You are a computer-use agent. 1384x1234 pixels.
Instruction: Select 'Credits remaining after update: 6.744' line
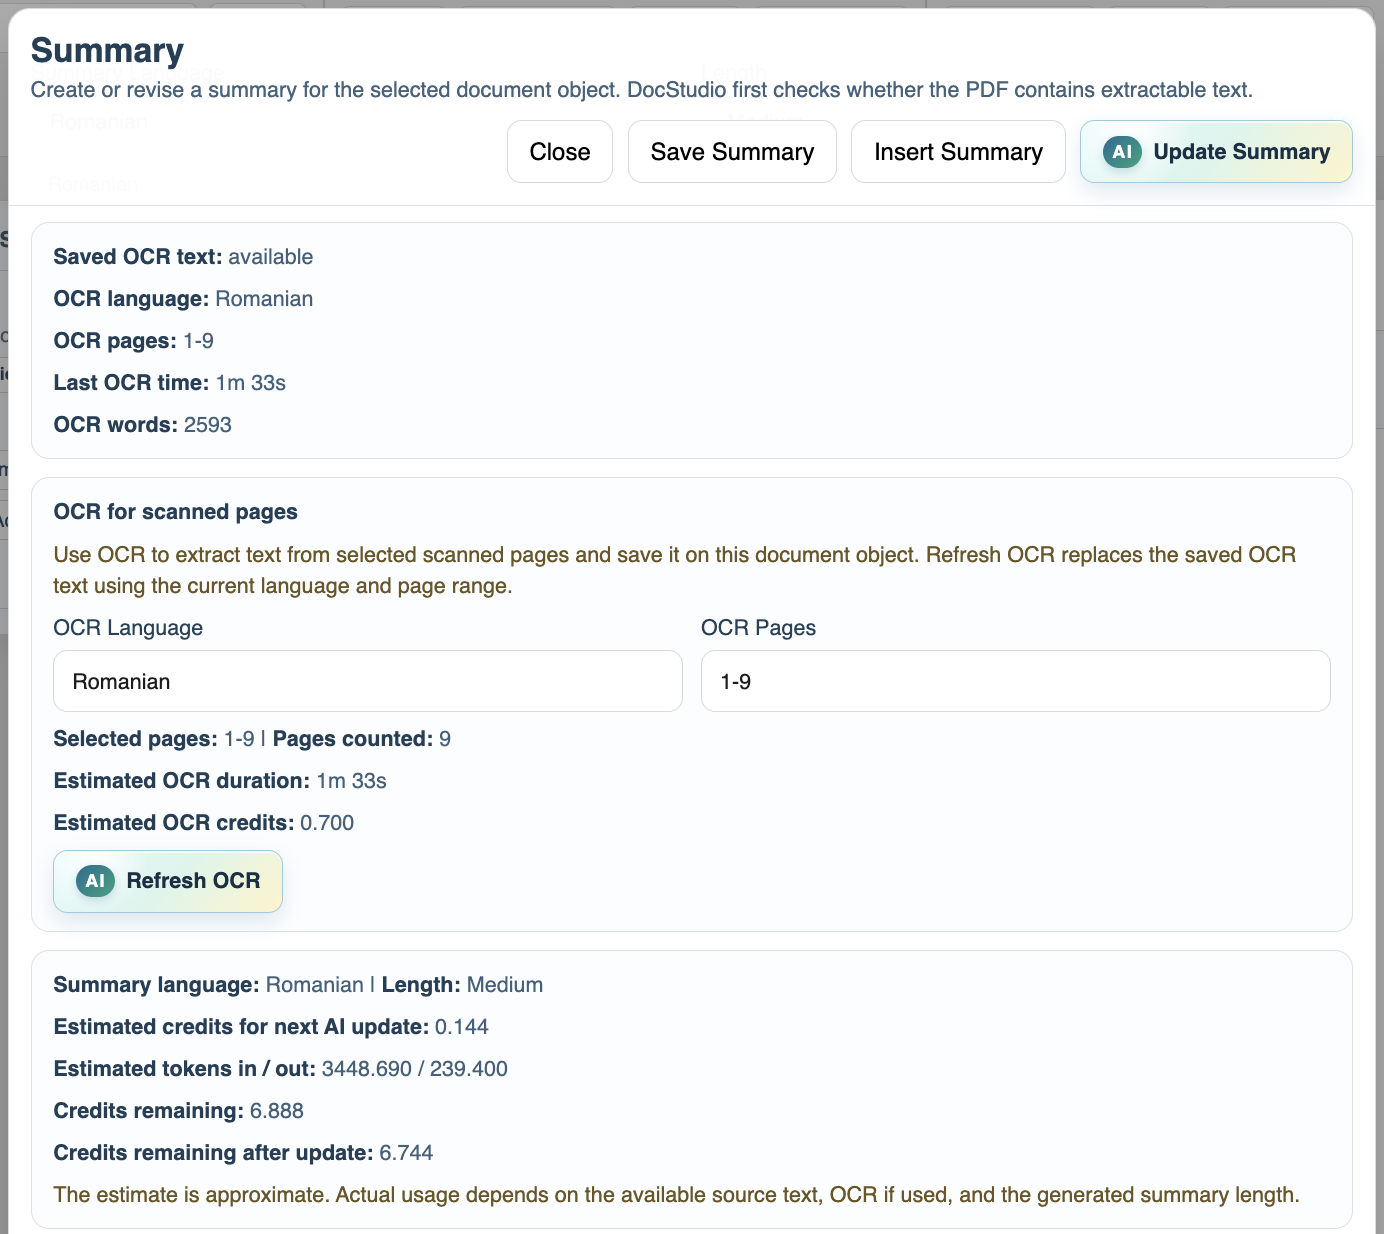(243, 1153)
